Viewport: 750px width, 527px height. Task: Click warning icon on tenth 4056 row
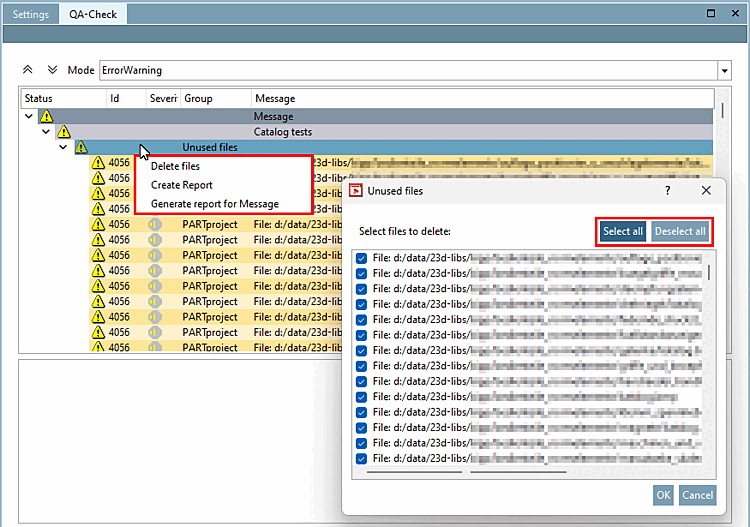(98, 301)
